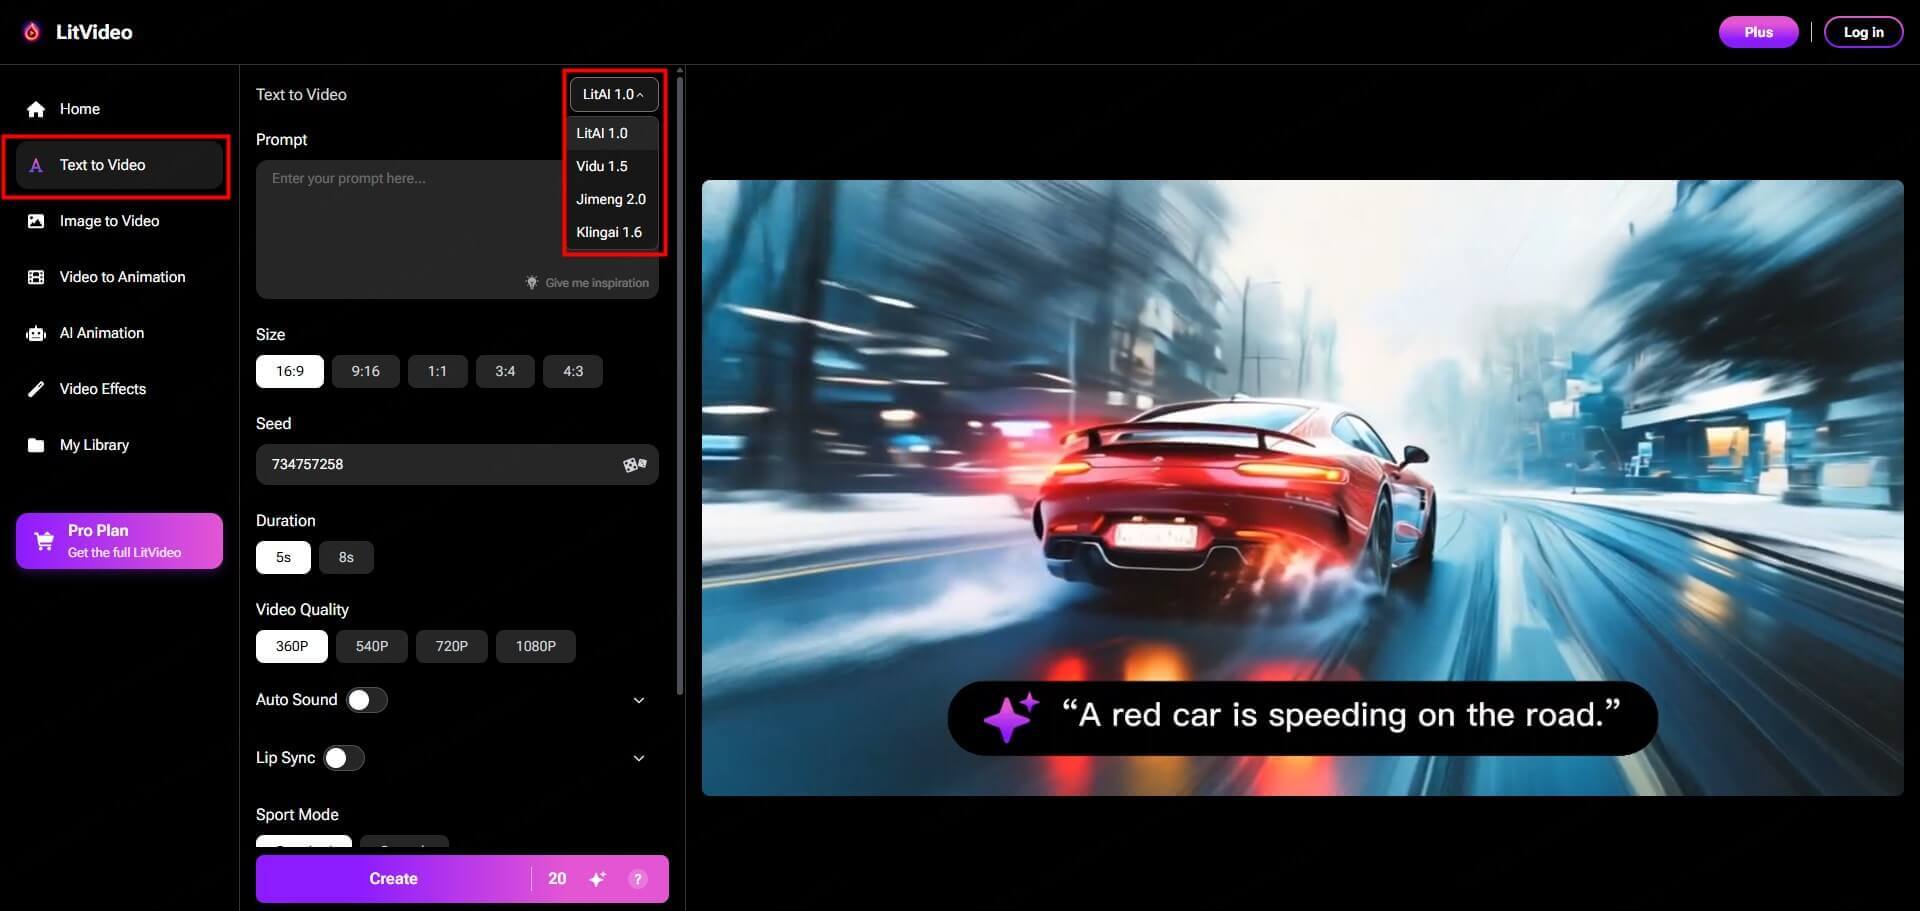Click the Give me inspiration bulb icon

tap(533, 282)
